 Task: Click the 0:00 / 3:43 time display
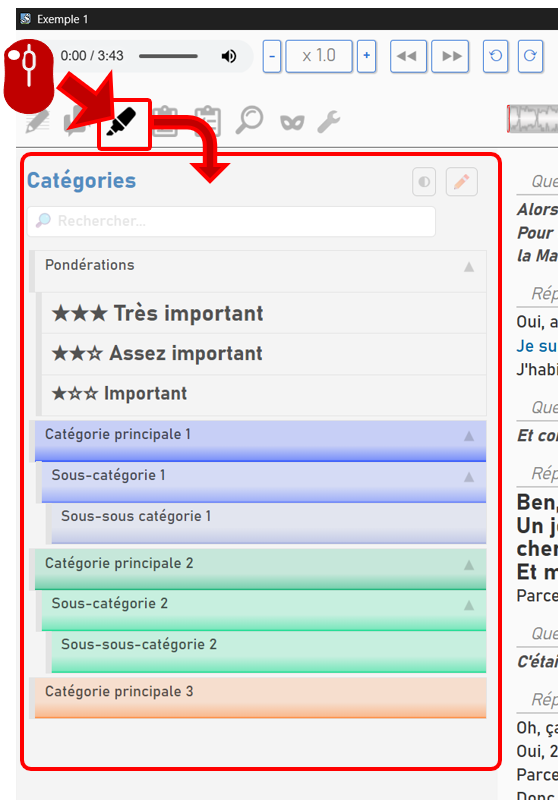tap(92, 56)
